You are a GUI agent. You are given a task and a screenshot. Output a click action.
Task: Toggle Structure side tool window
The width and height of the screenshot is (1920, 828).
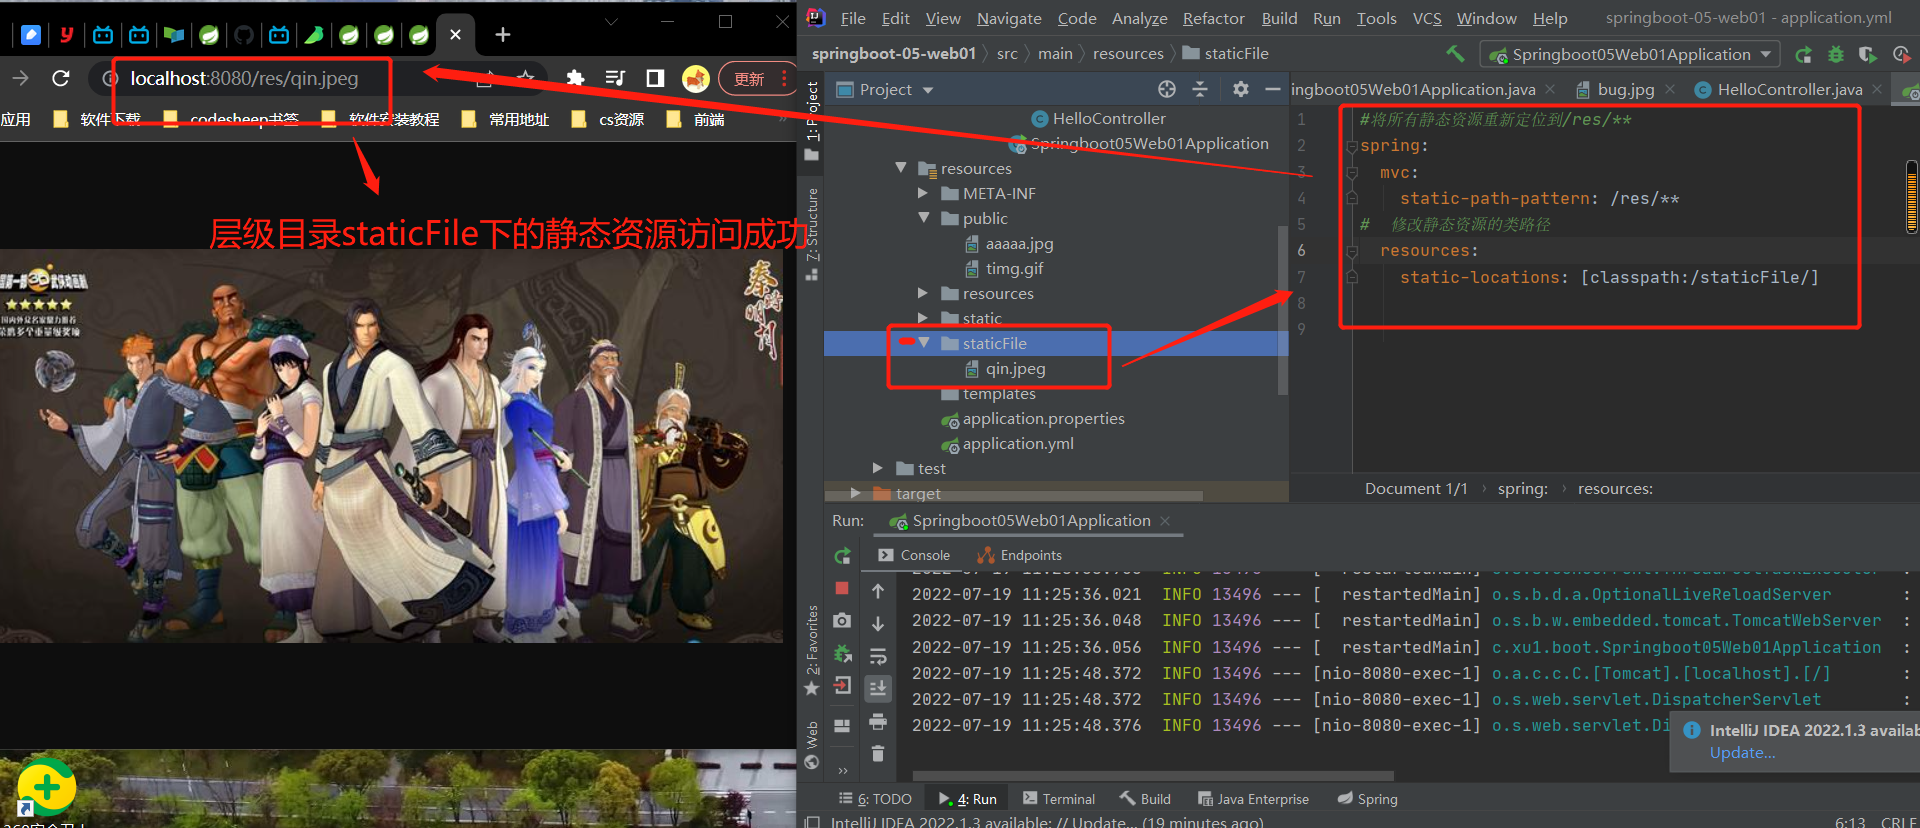pyautogui.click(x=811, y=233)
